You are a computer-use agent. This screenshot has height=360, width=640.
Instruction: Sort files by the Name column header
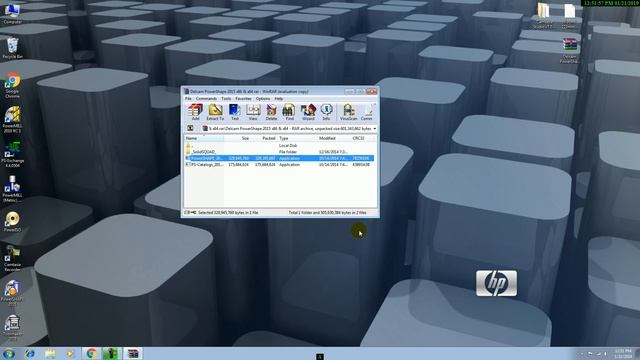204,138
